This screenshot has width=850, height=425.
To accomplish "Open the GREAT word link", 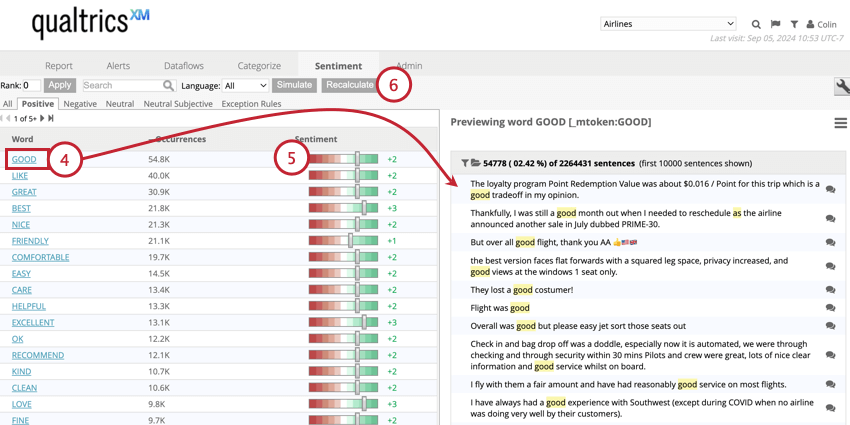I will tap(24, 192).
